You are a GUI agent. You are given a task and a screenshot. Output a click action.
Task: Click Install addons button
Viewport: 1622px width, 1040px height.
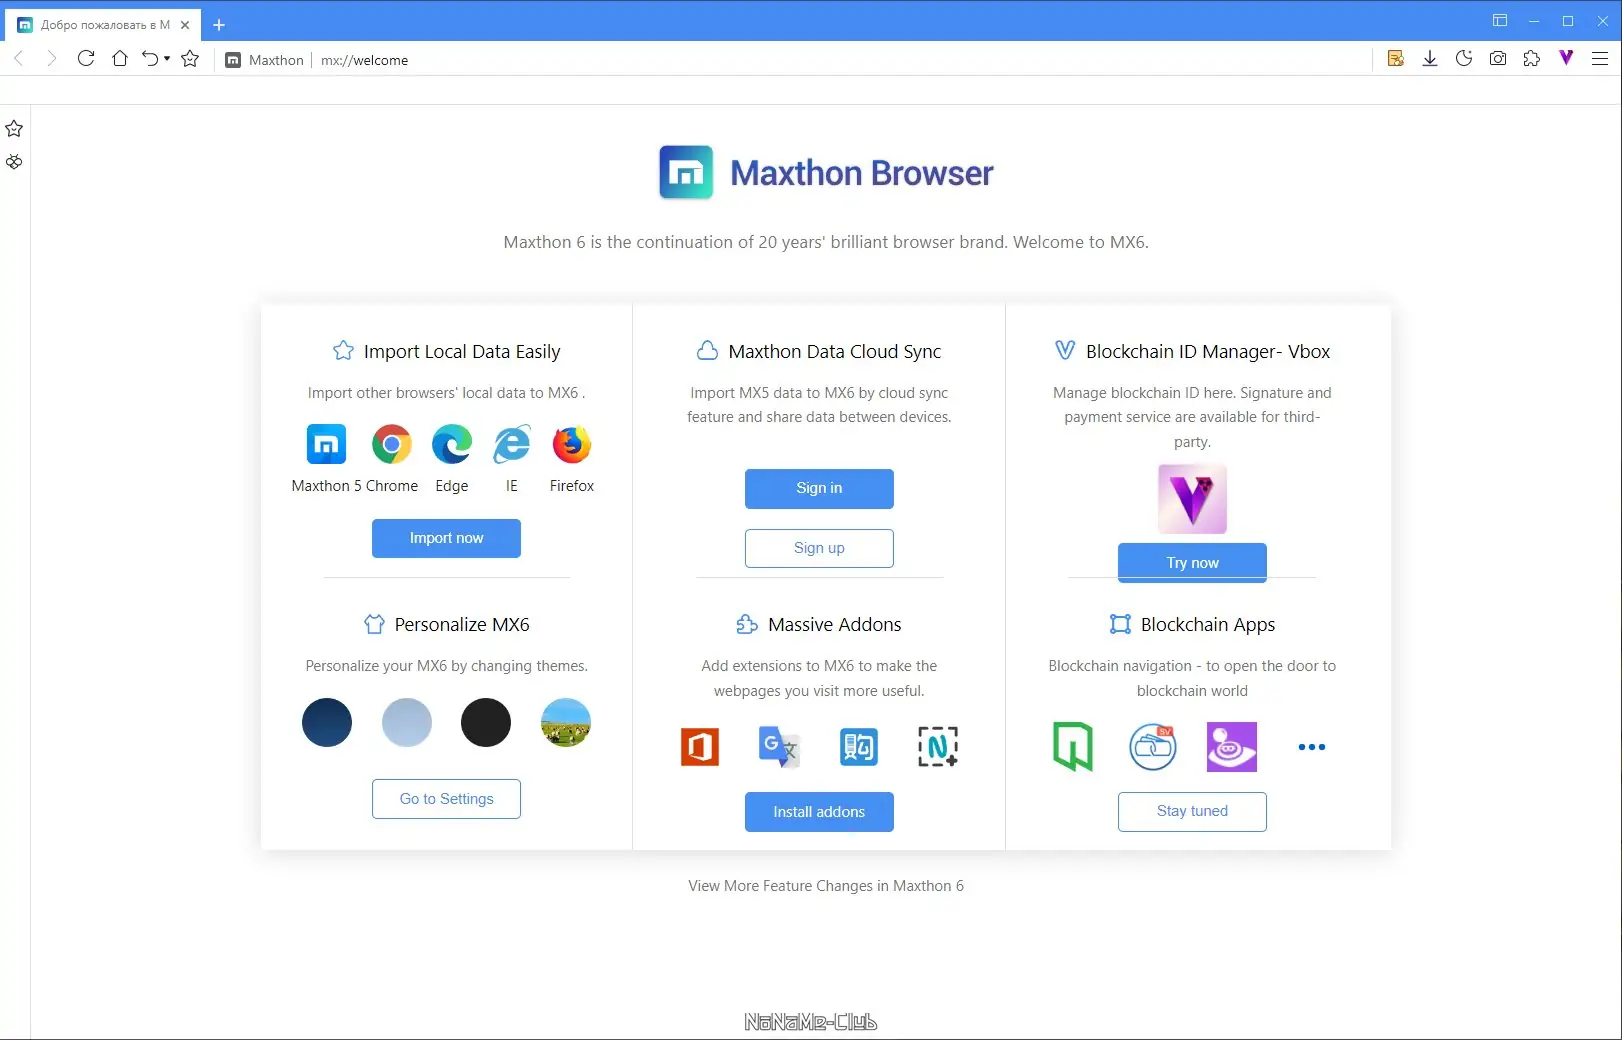pos(819,812)
